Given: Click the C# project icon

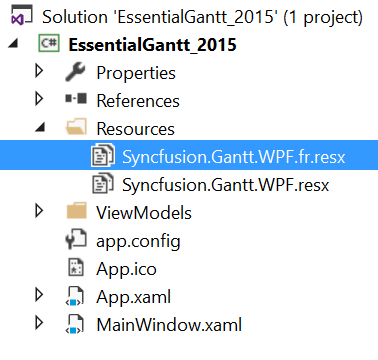Looking at the screenshot, I should point(49,44).
